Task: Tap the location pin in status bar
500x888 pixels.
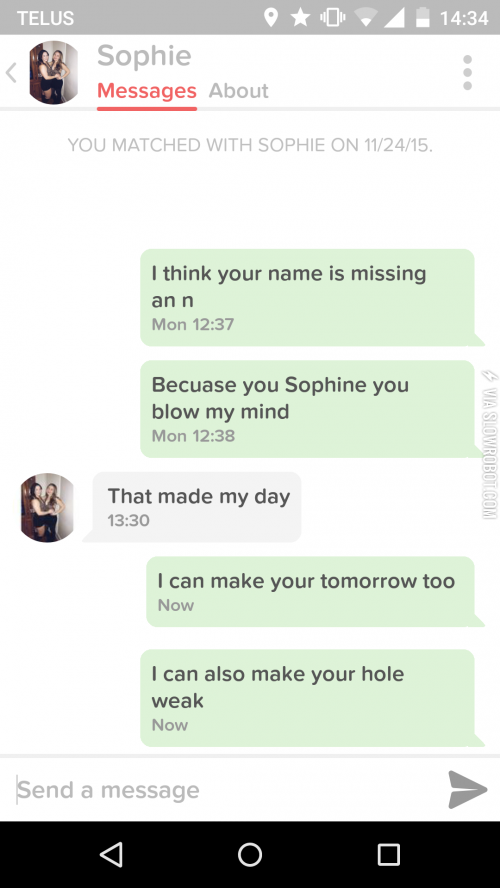Action: coord(271,18)
